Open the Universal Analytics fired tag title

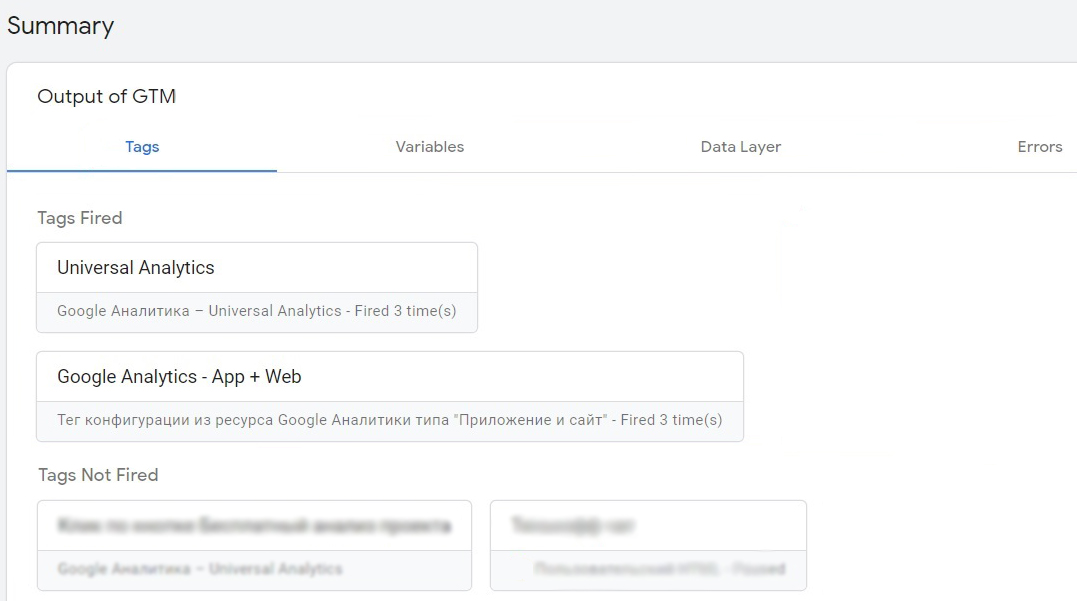tap(136, 268)
